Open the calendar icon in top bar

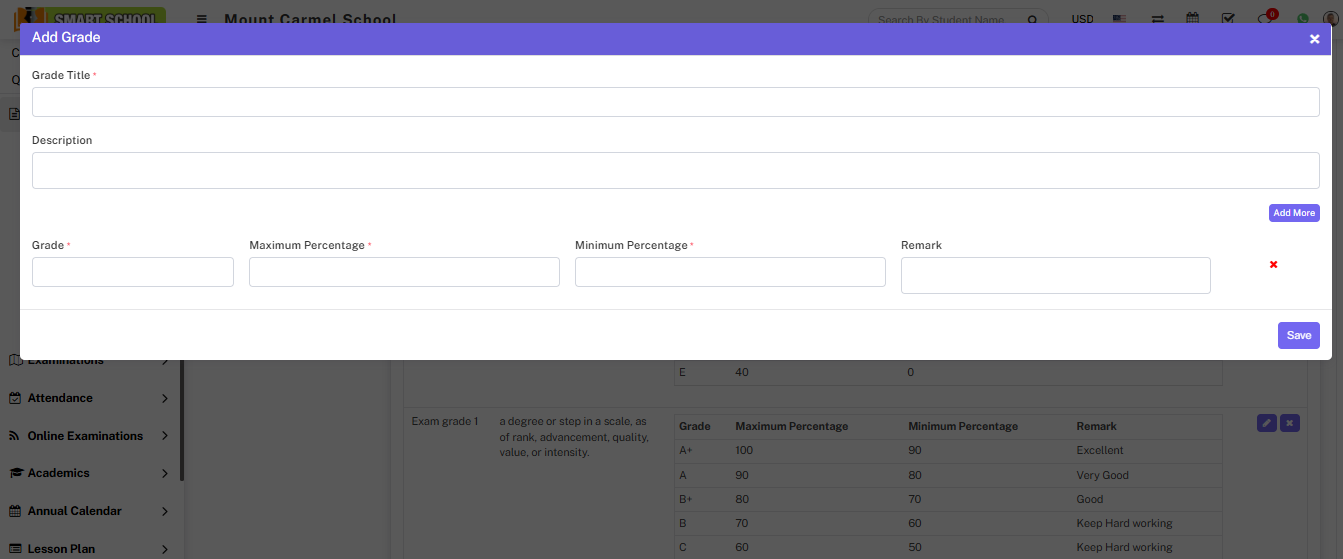point(1192,18)
